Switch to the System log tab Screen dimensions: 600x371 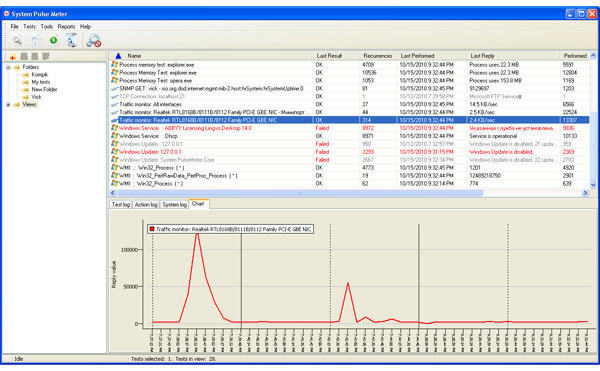click(x=174, y=205)
